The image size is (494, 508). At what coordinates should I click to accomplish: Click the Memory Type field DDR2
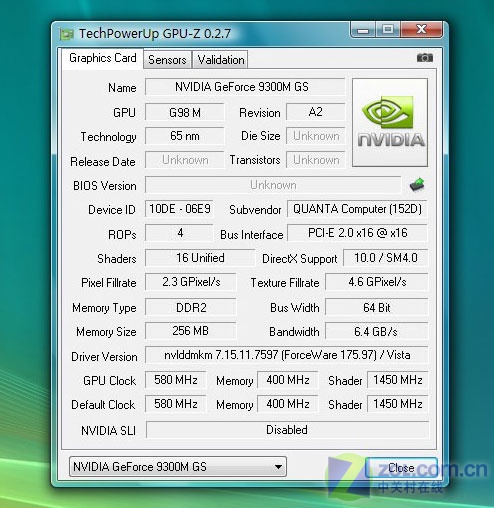point(191,307)
